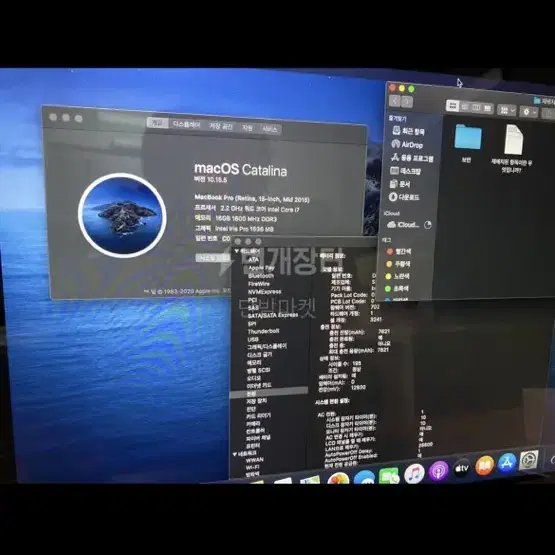Image resolution: width=555 pixels, height=555 pixels.
Task: Open 데스크탑 in Finder sidebar
Action: (406, 171)
